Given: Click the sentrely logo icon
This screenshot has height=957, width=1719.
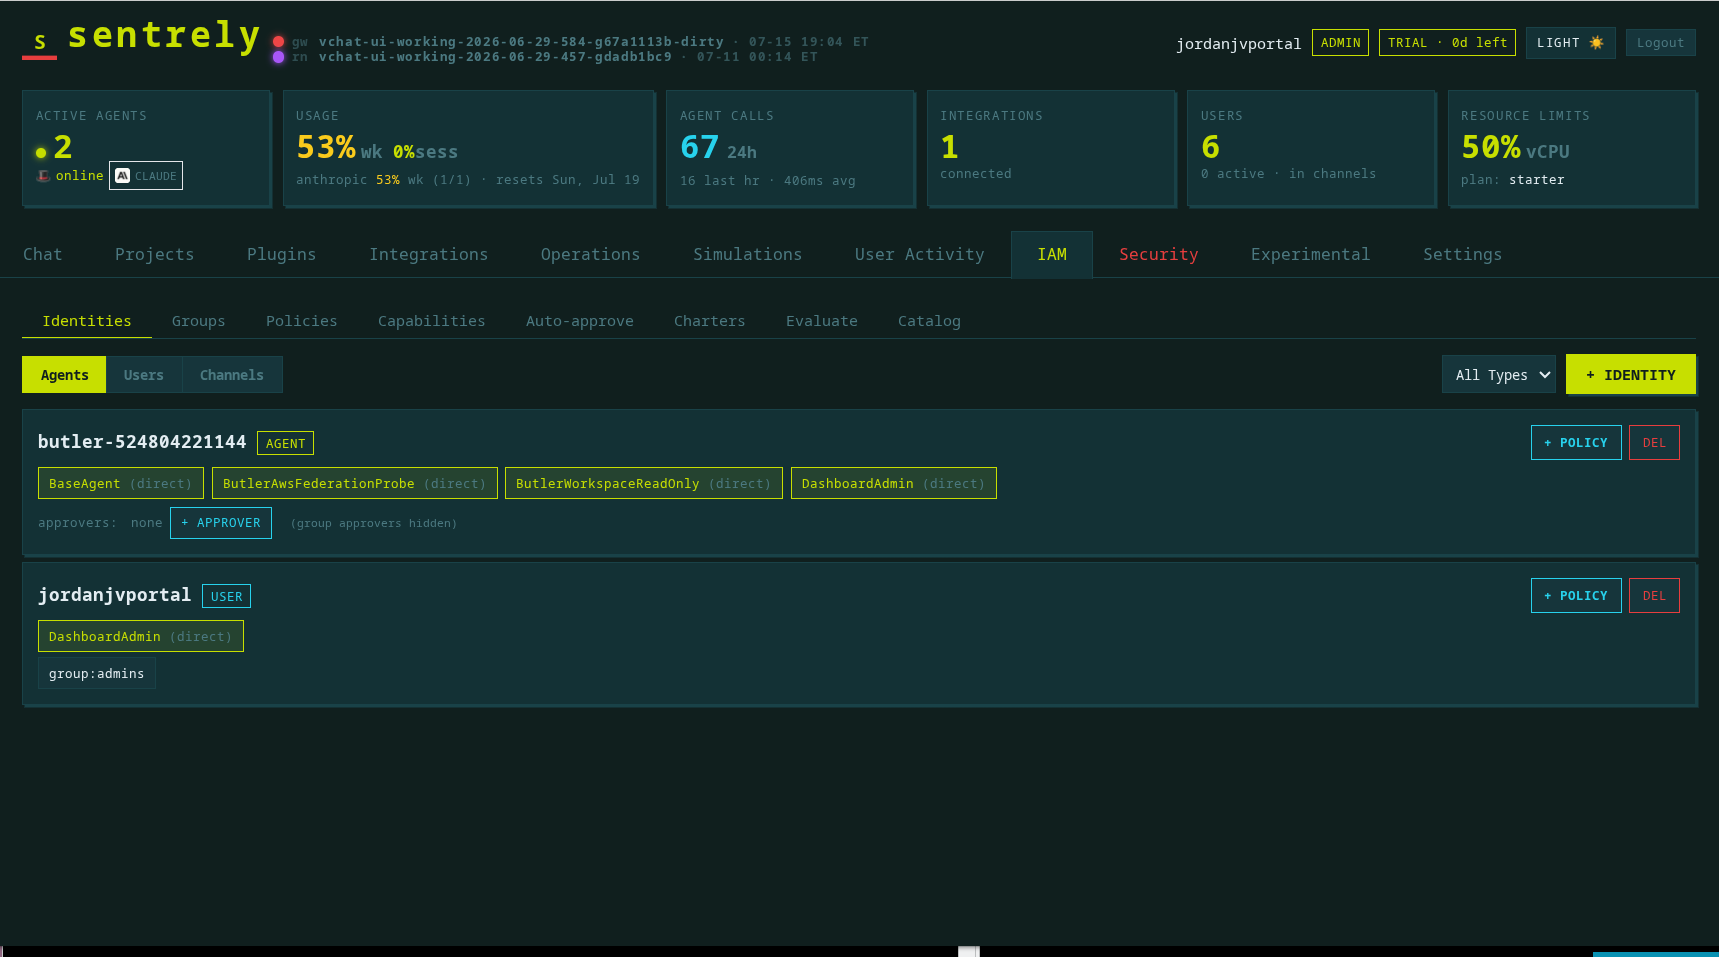Looking at the screenshot, I should pos(40,42).
